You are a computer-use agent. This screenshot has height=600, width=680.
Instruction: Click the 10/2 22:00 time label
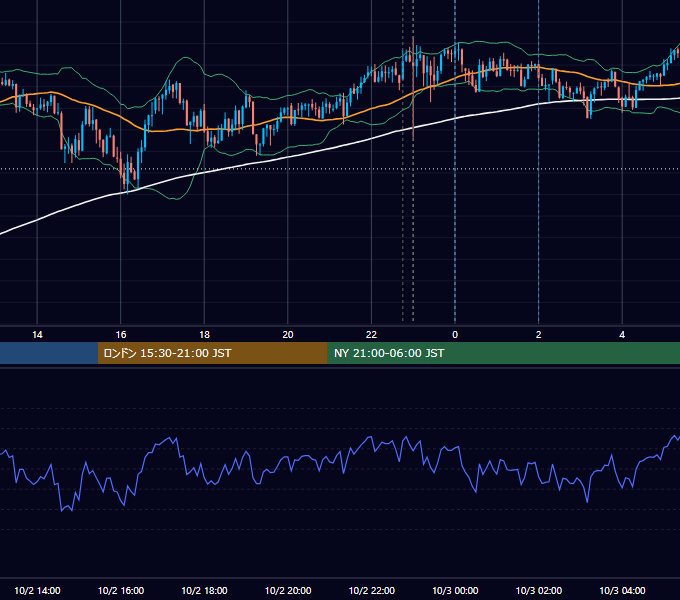coord(372,590)
